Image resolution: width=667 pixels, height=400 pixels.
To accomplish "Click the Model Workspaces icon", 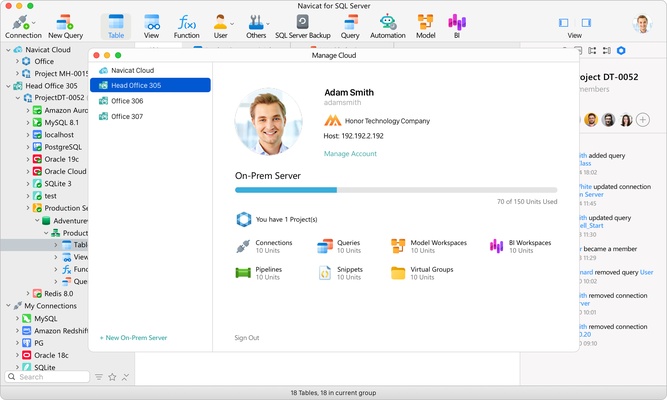I will pos(398,246).
